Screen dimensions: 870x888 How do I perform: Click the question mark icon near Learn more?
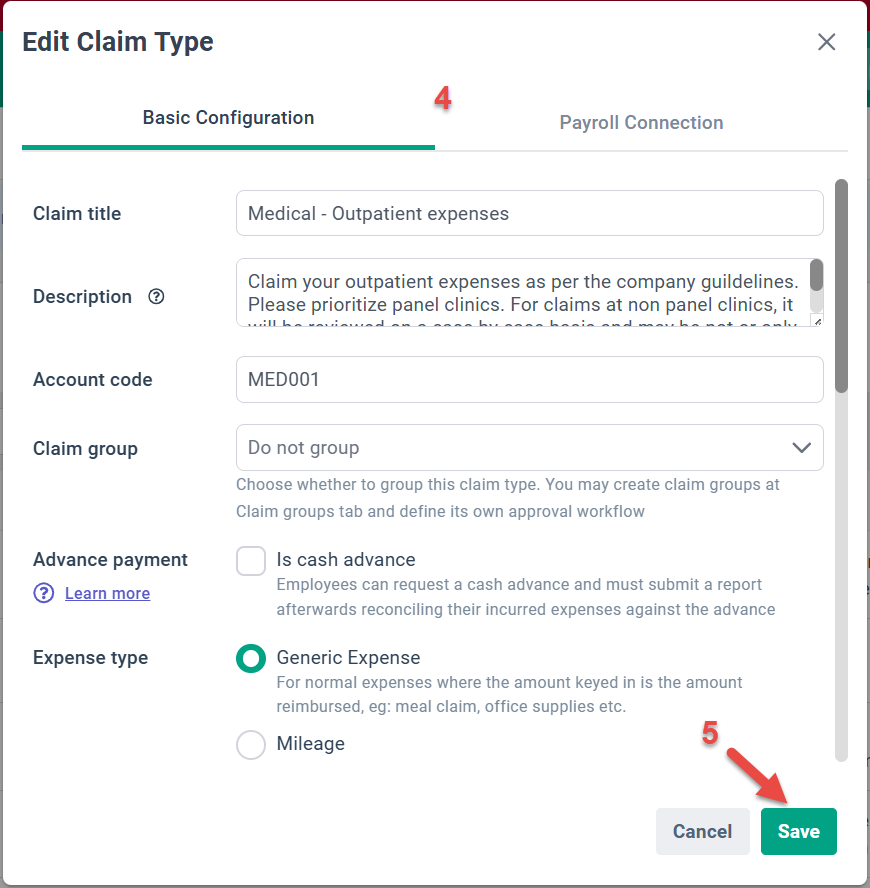[43, 593]
